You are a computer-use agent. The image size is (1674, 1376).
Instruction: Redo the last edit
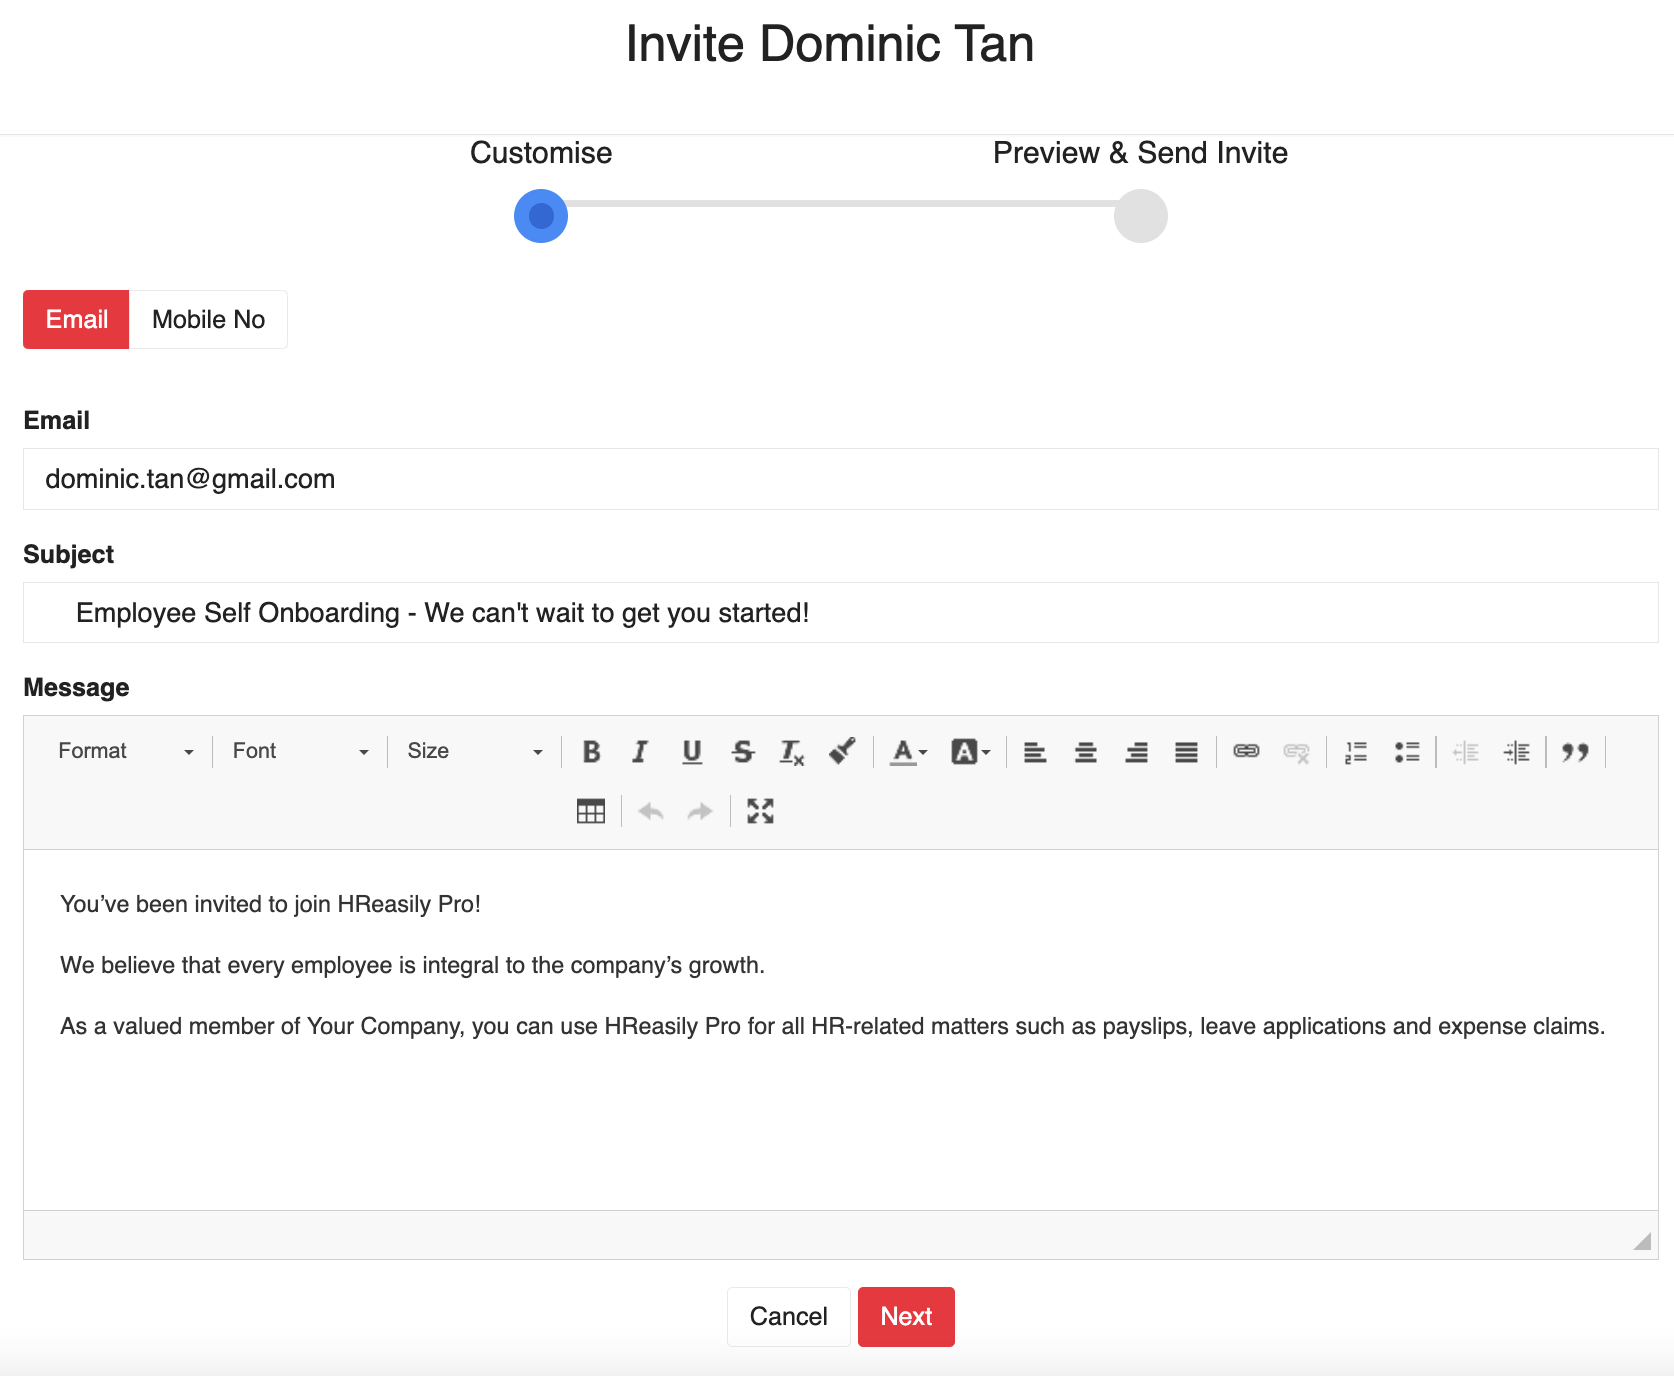coord(700,811)
